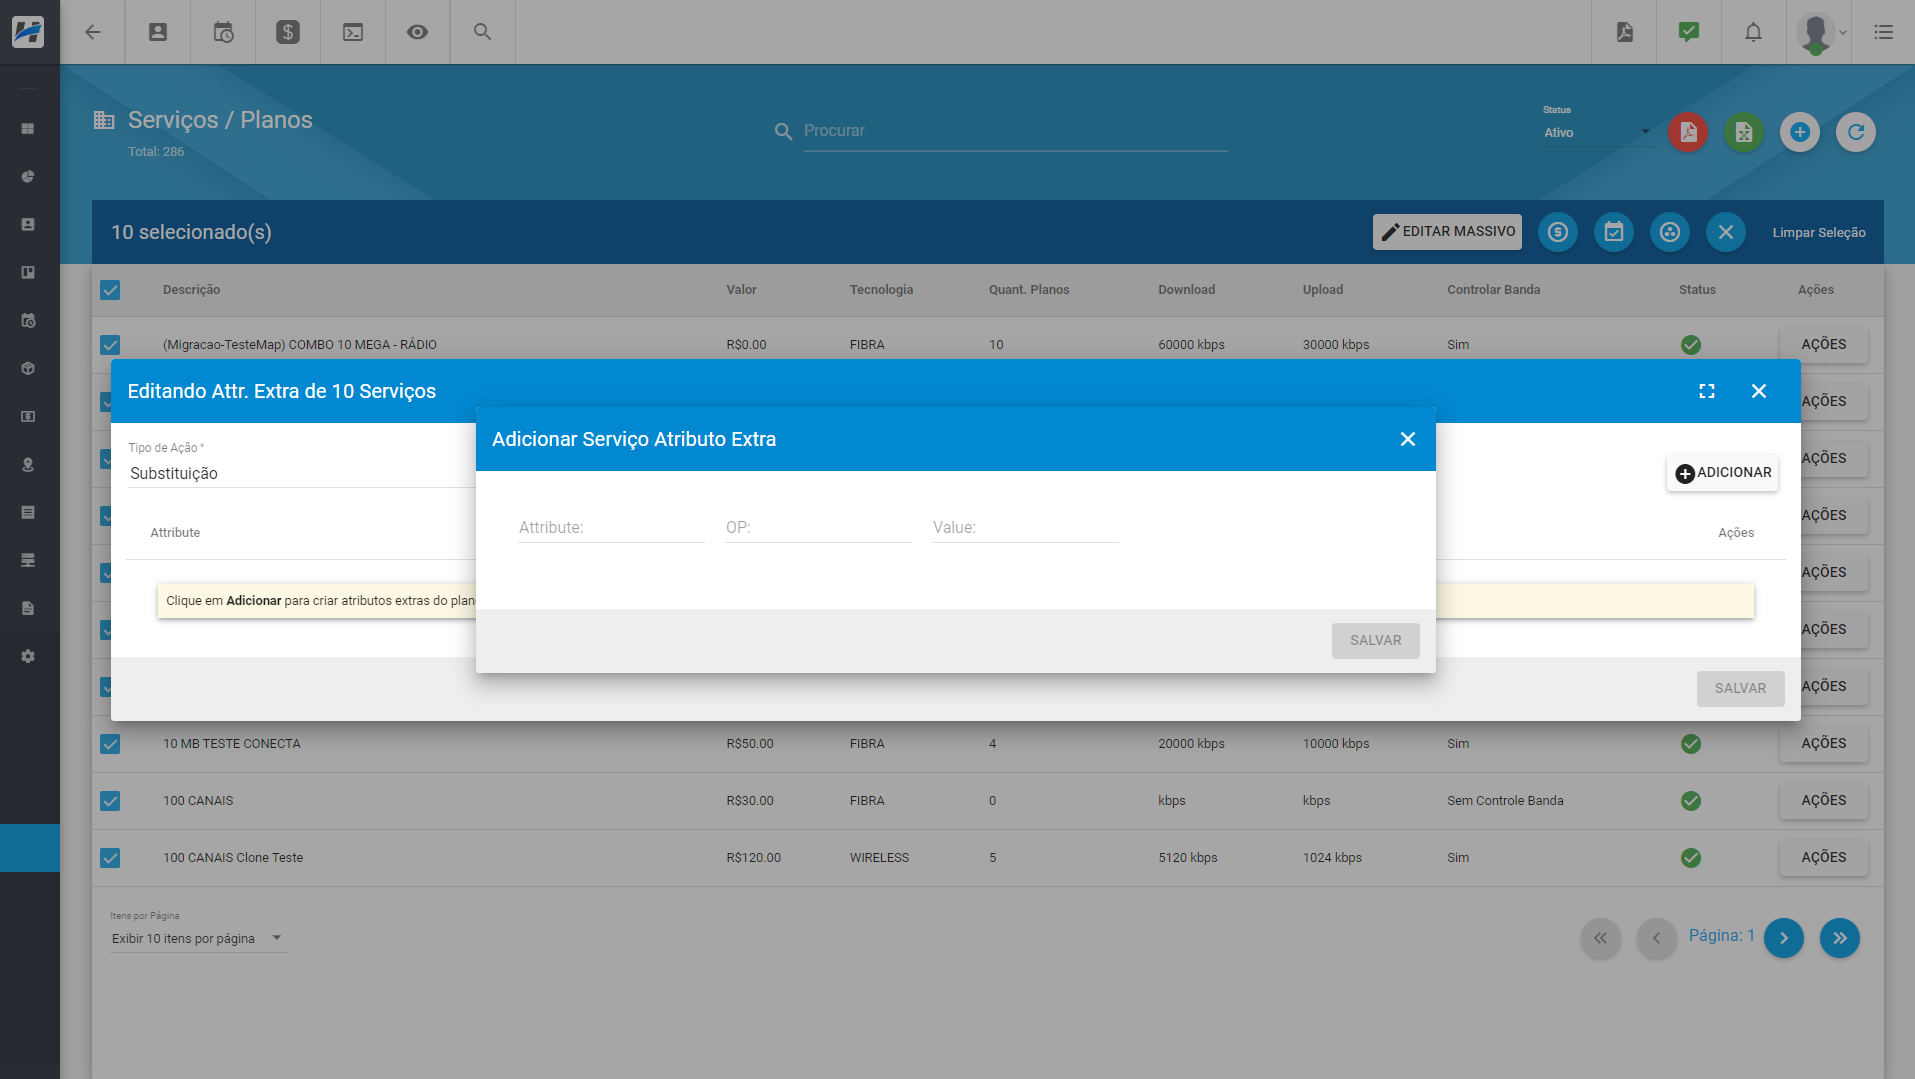The width and height of the screenshot is (1915, 1079).
Task: Click the eye view icon in toolbar
Action: pyautogui.click(x=418, y=32)
